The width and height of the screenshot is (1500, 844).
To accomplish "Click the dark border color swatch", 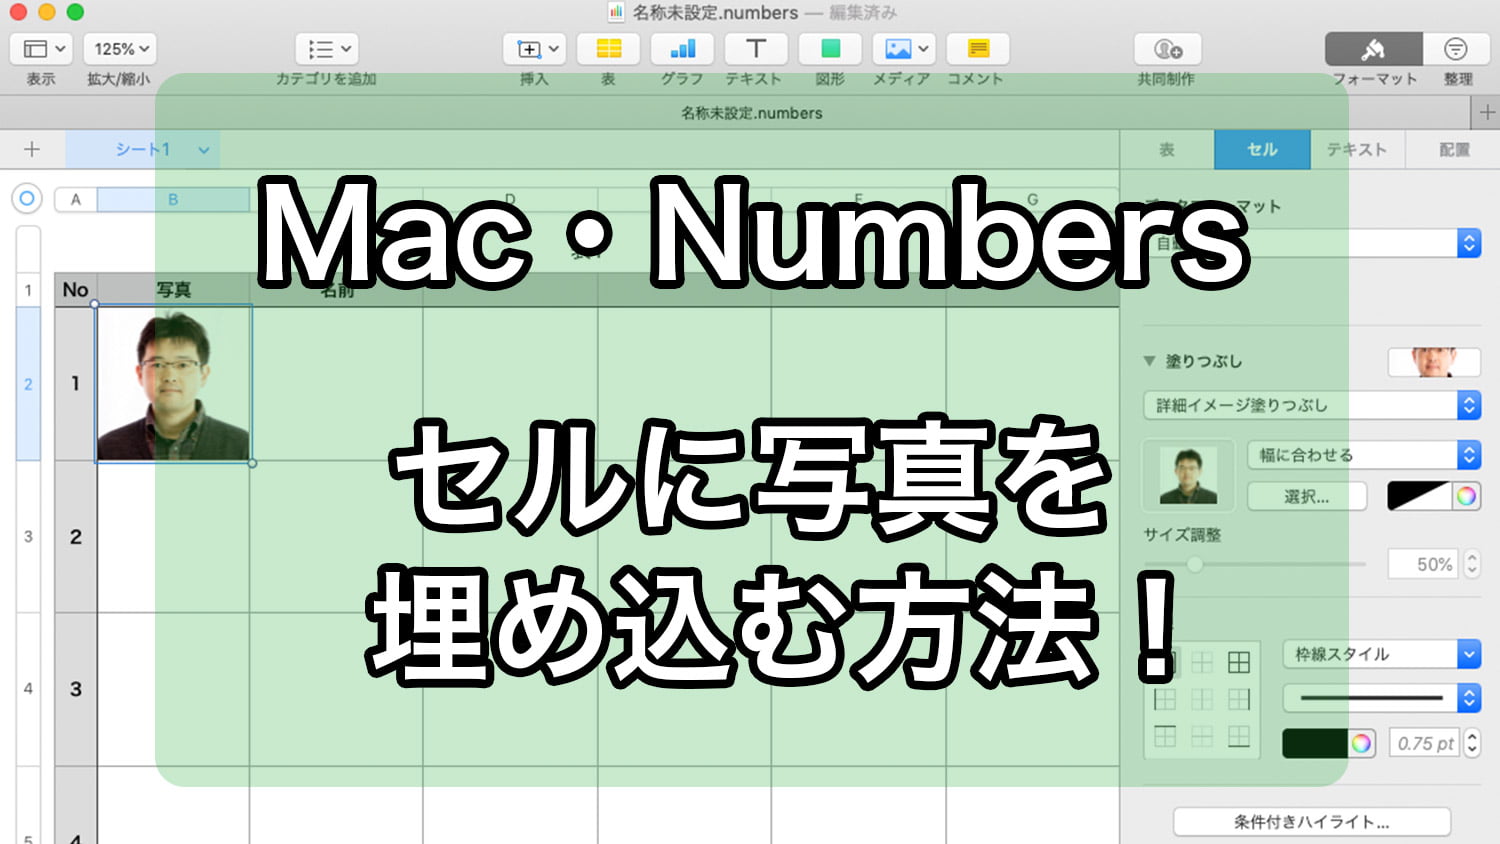I will [1316, 743].
